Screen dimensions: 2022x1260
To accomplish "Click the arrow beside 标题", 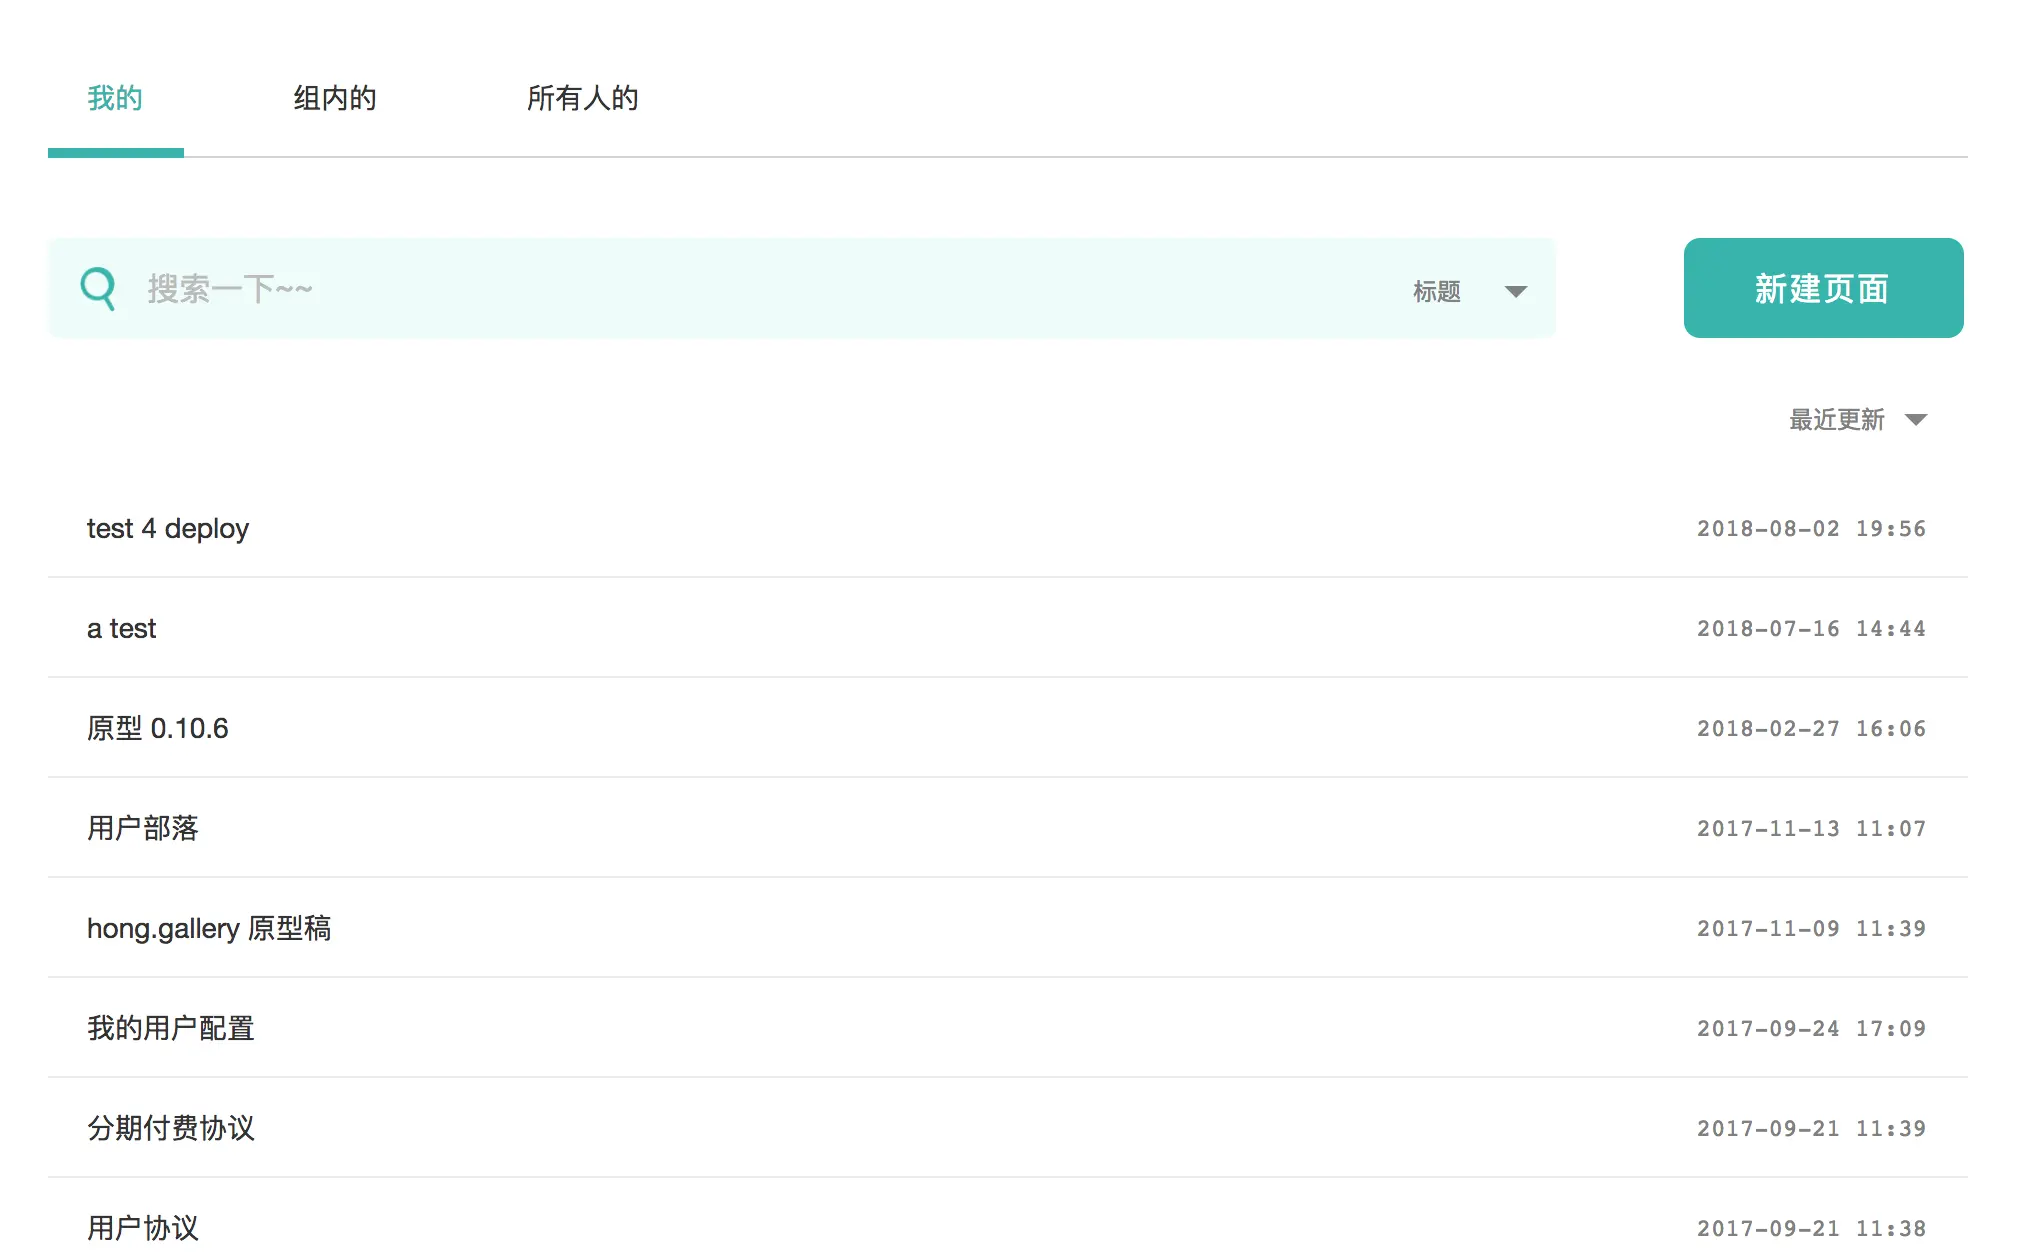I will (x=1516, y=292).
